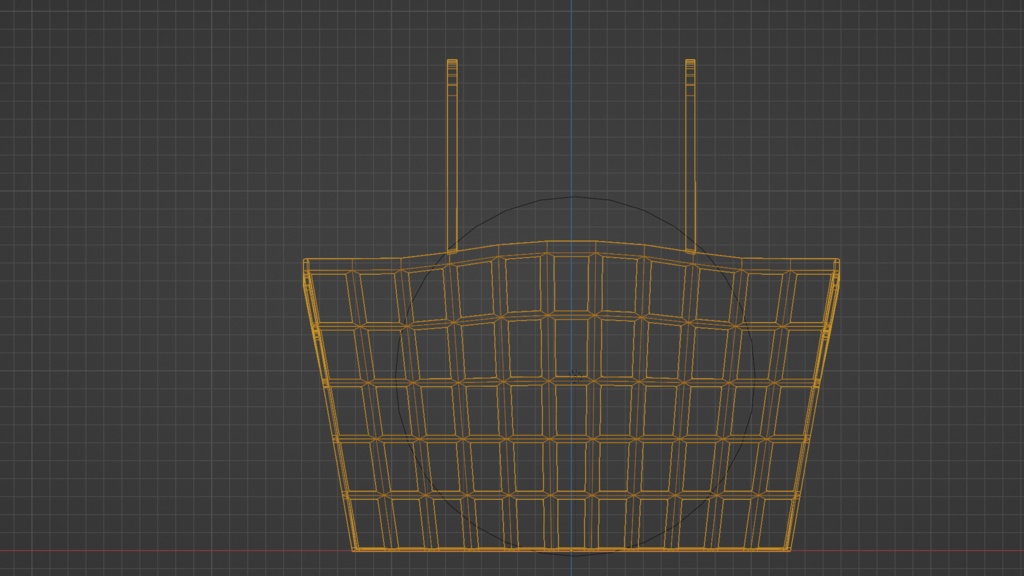1024x576 pixels.
Task: Click the right handle of the basket
Action: pyautogui.click(x=690, y=150)
